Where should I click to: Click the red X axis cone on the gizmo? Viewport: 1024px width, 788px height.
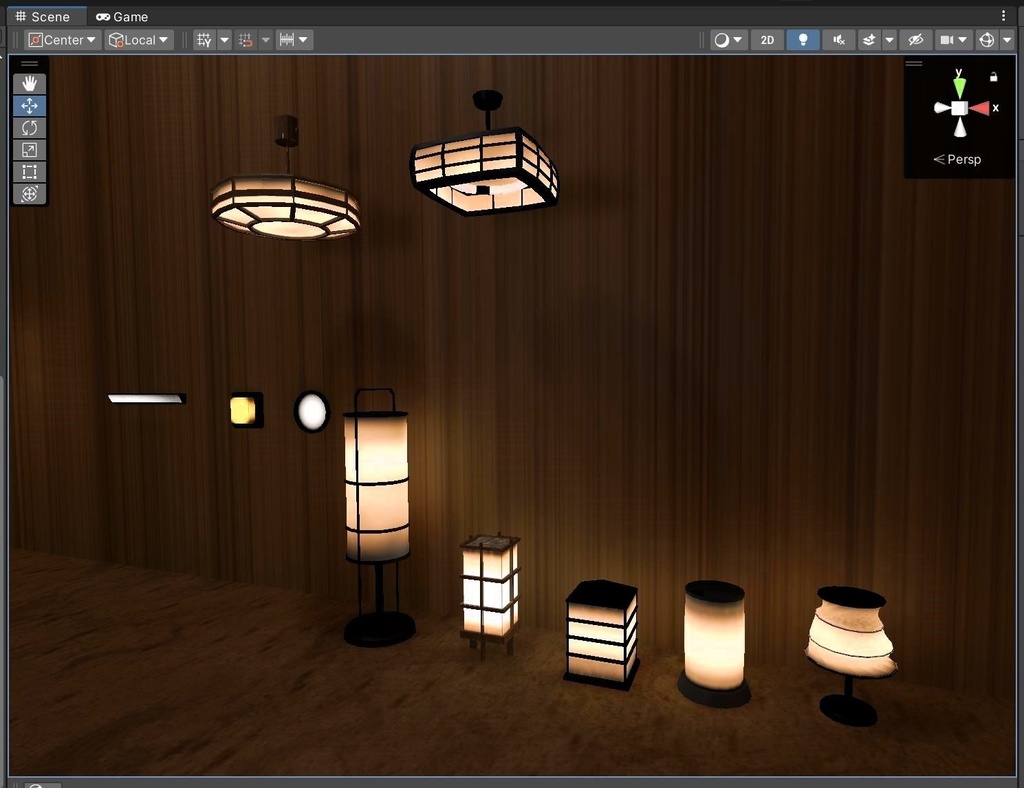(x=980, y=108)
